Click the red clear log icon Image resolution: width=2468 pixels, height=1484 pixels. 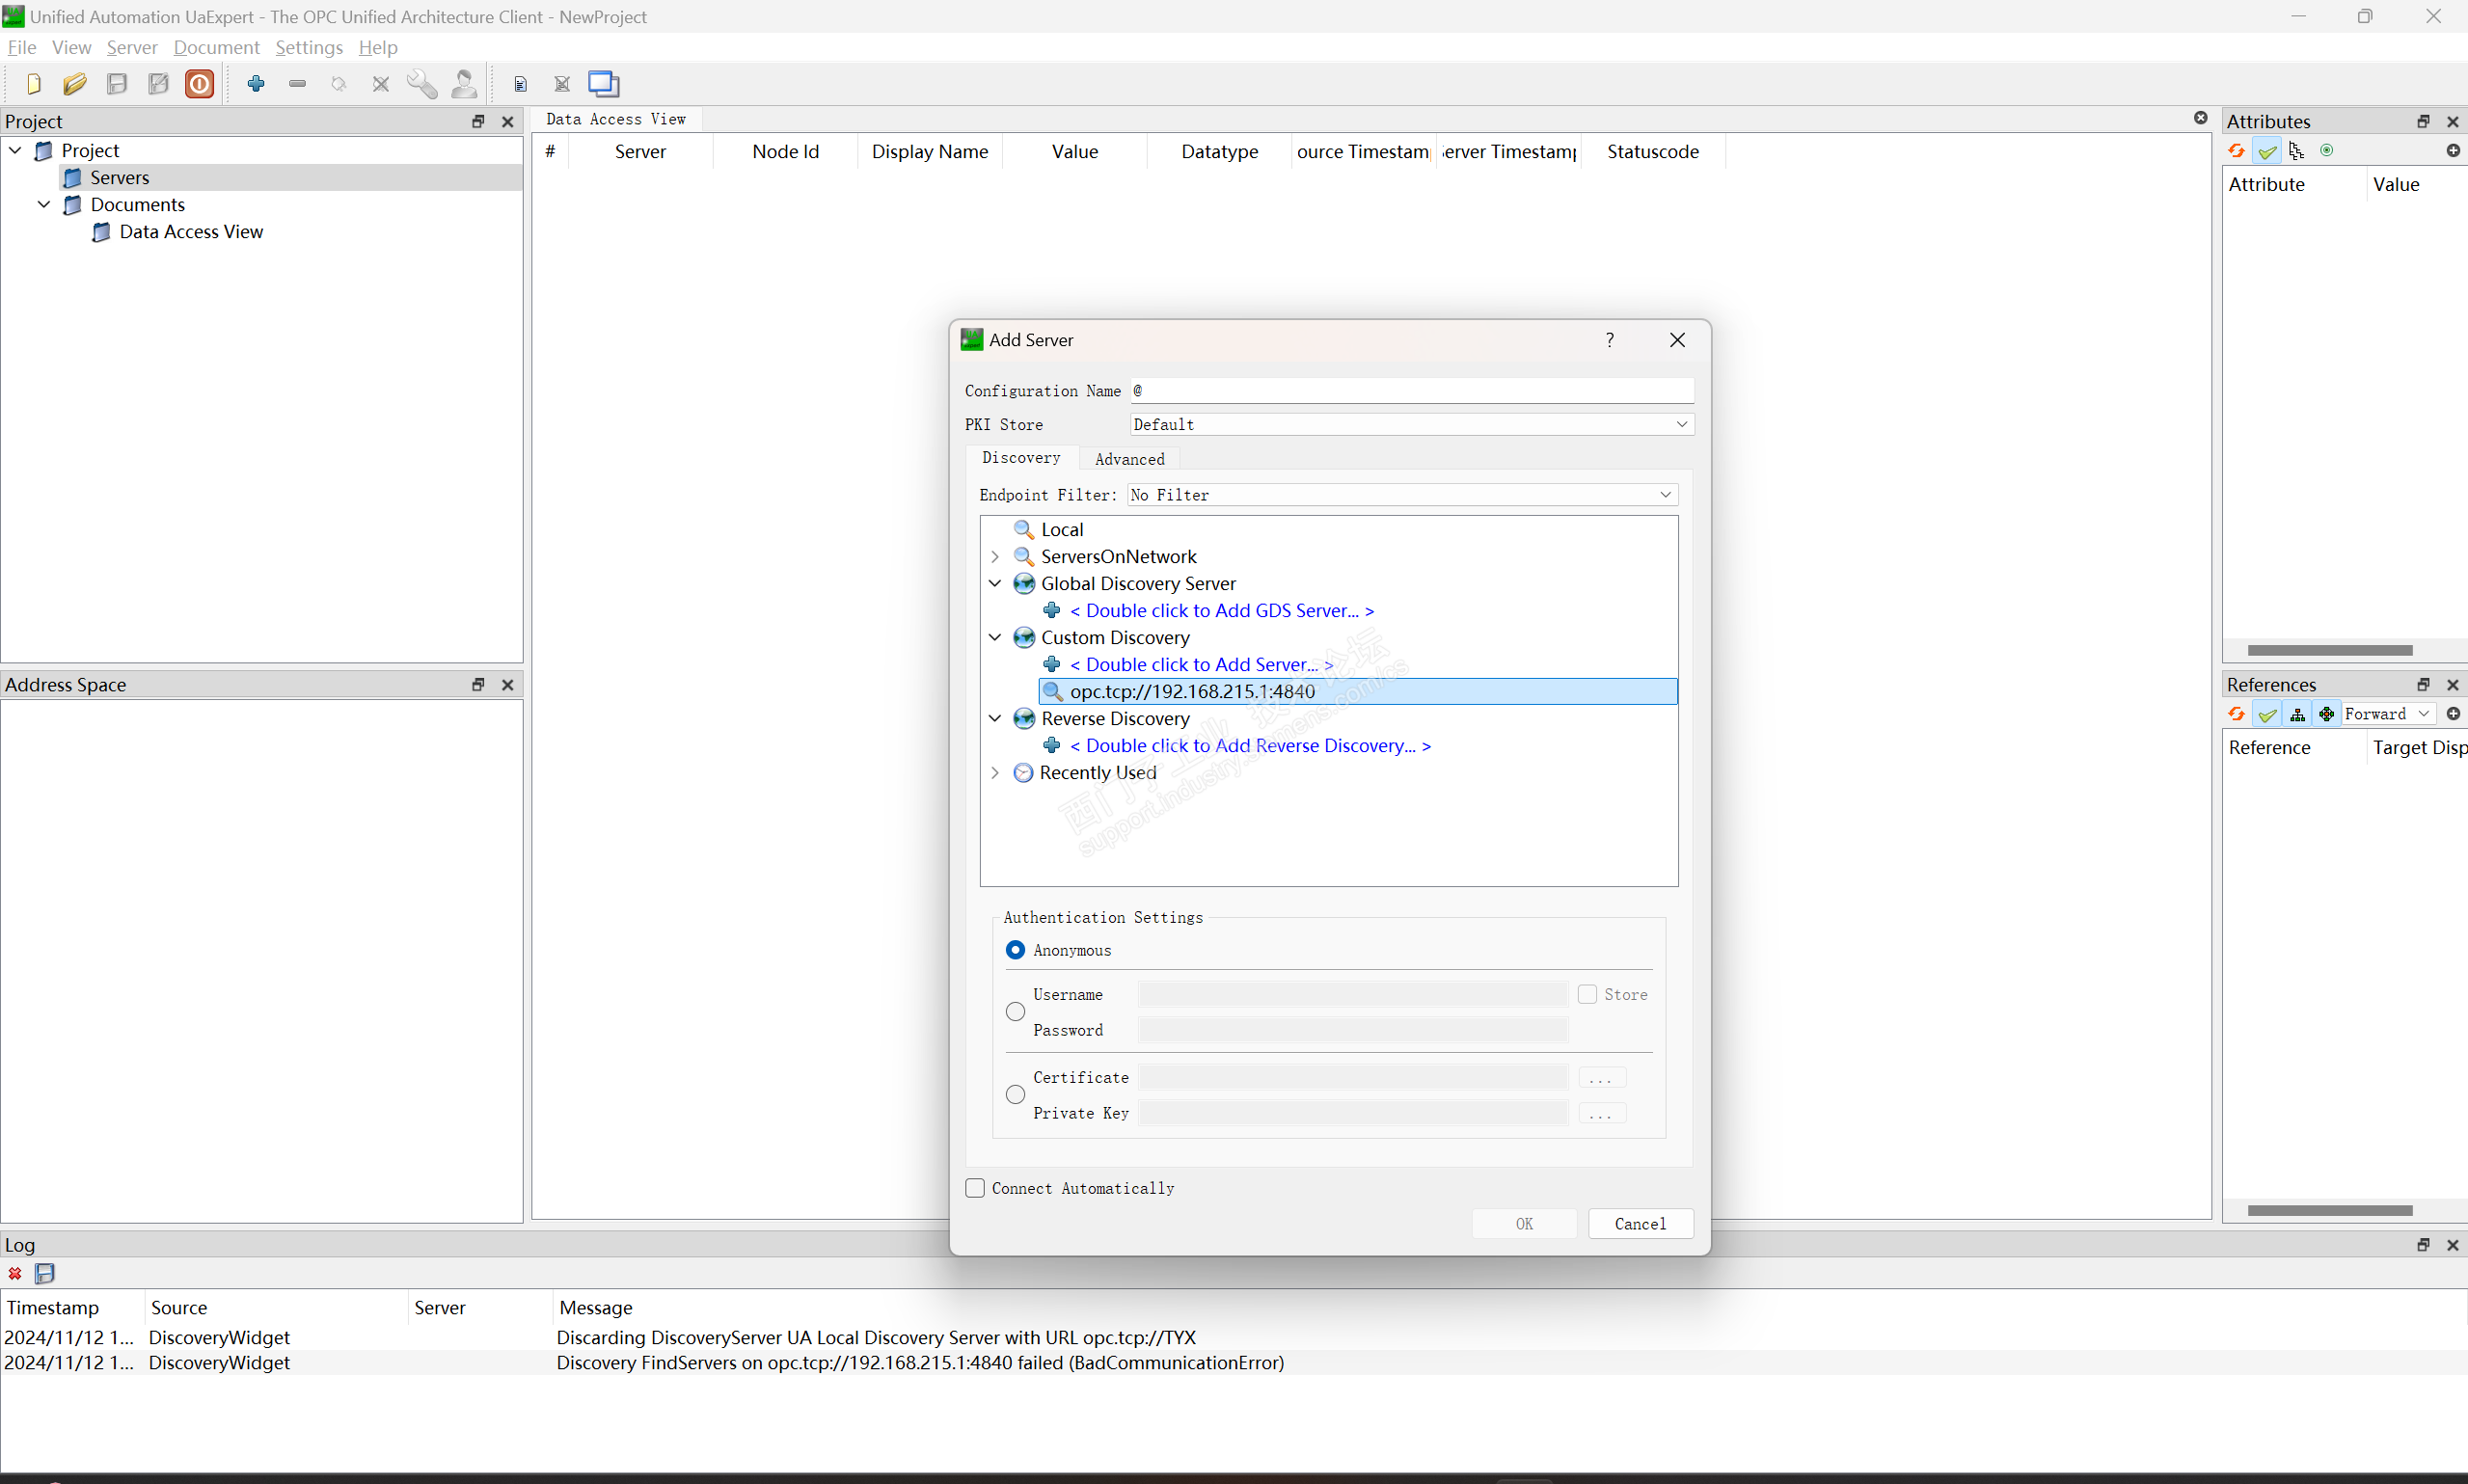click(x=15, y=1273)
